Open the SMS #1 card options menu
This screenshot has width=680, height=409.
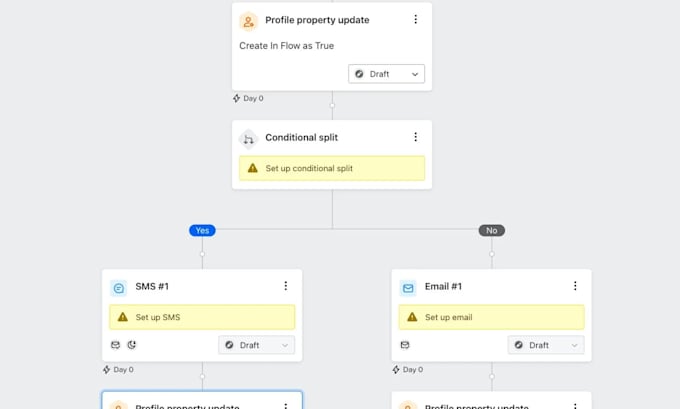coord(285,286)
